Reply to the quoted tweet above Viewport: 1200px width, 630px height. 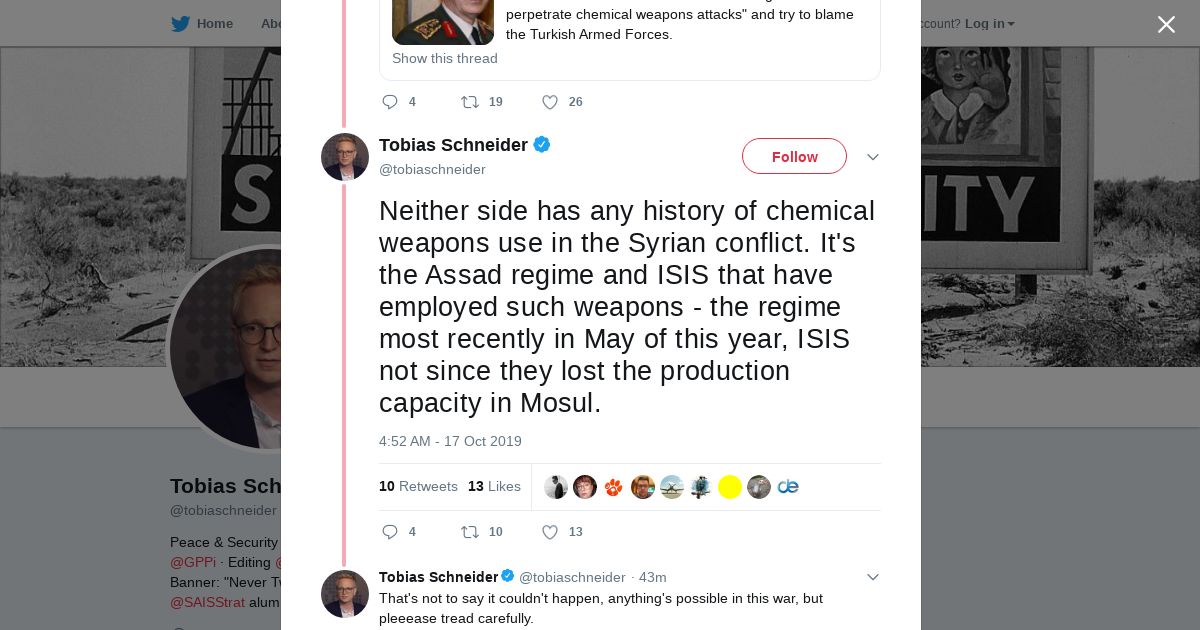coord(391,102)
